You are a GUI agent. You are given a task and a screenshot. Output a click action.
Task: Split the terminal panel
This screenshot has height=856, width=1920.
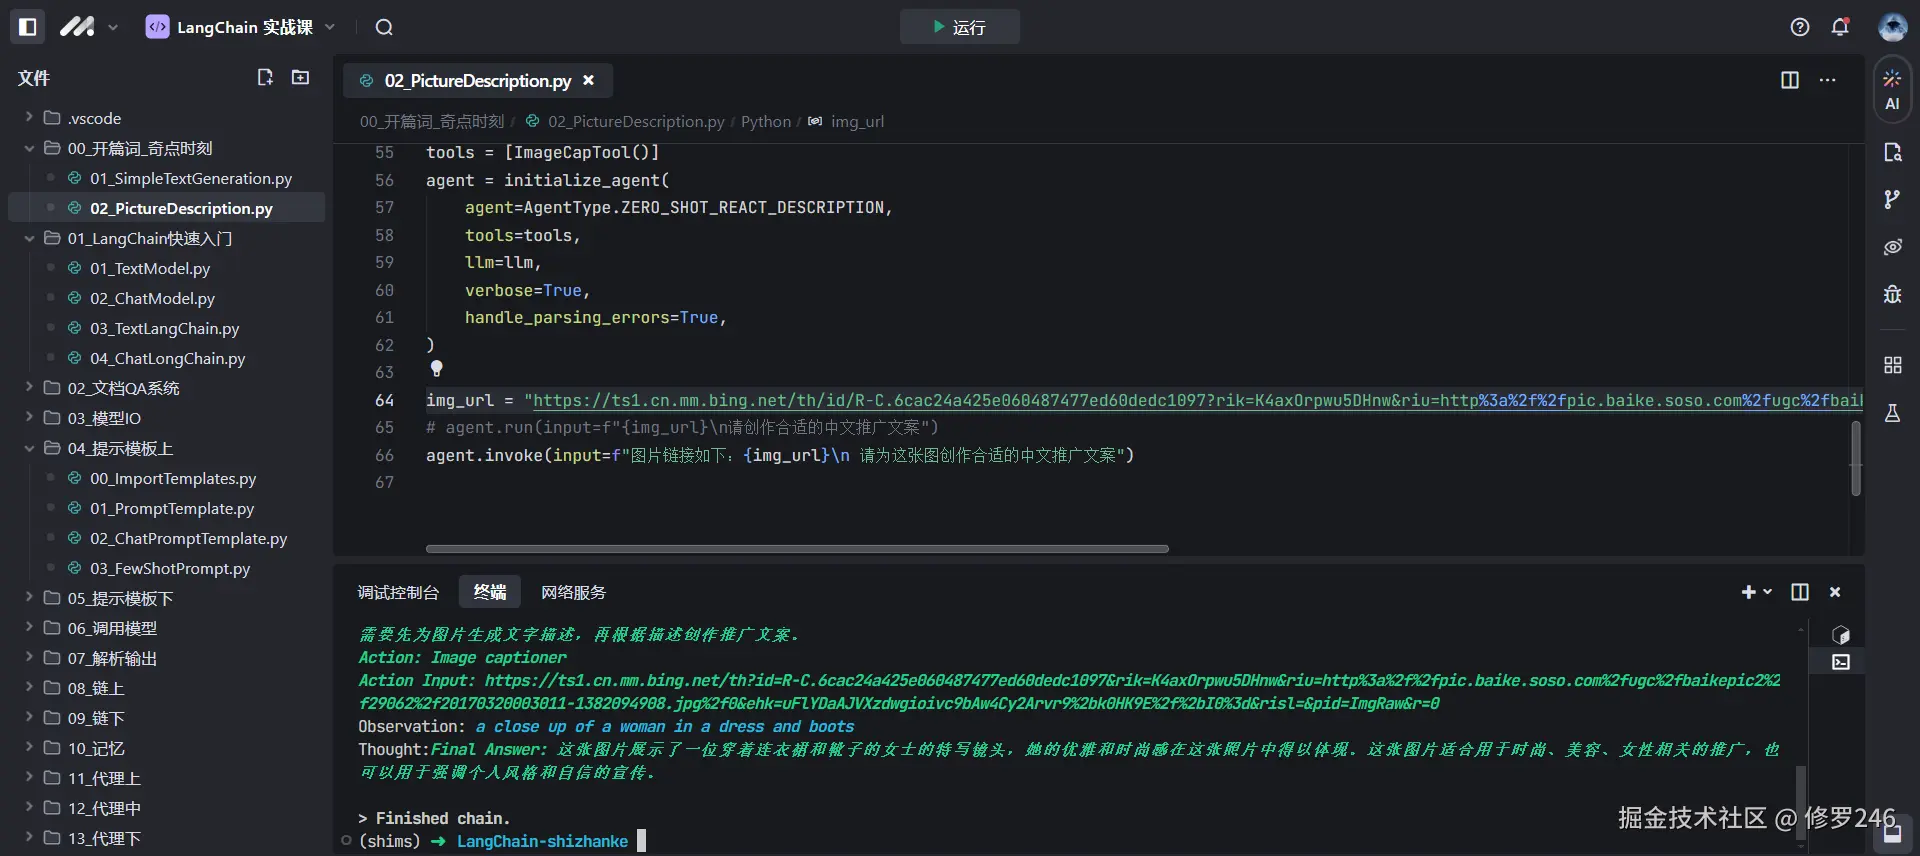(1800, 592)
